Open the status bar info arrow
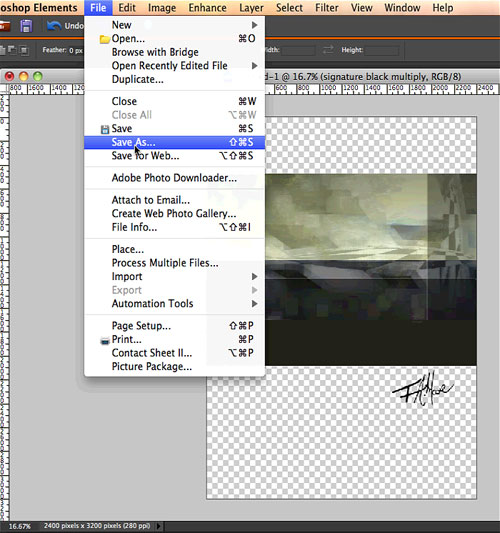This screenshot has width=500, height=533. click(158, 526)
